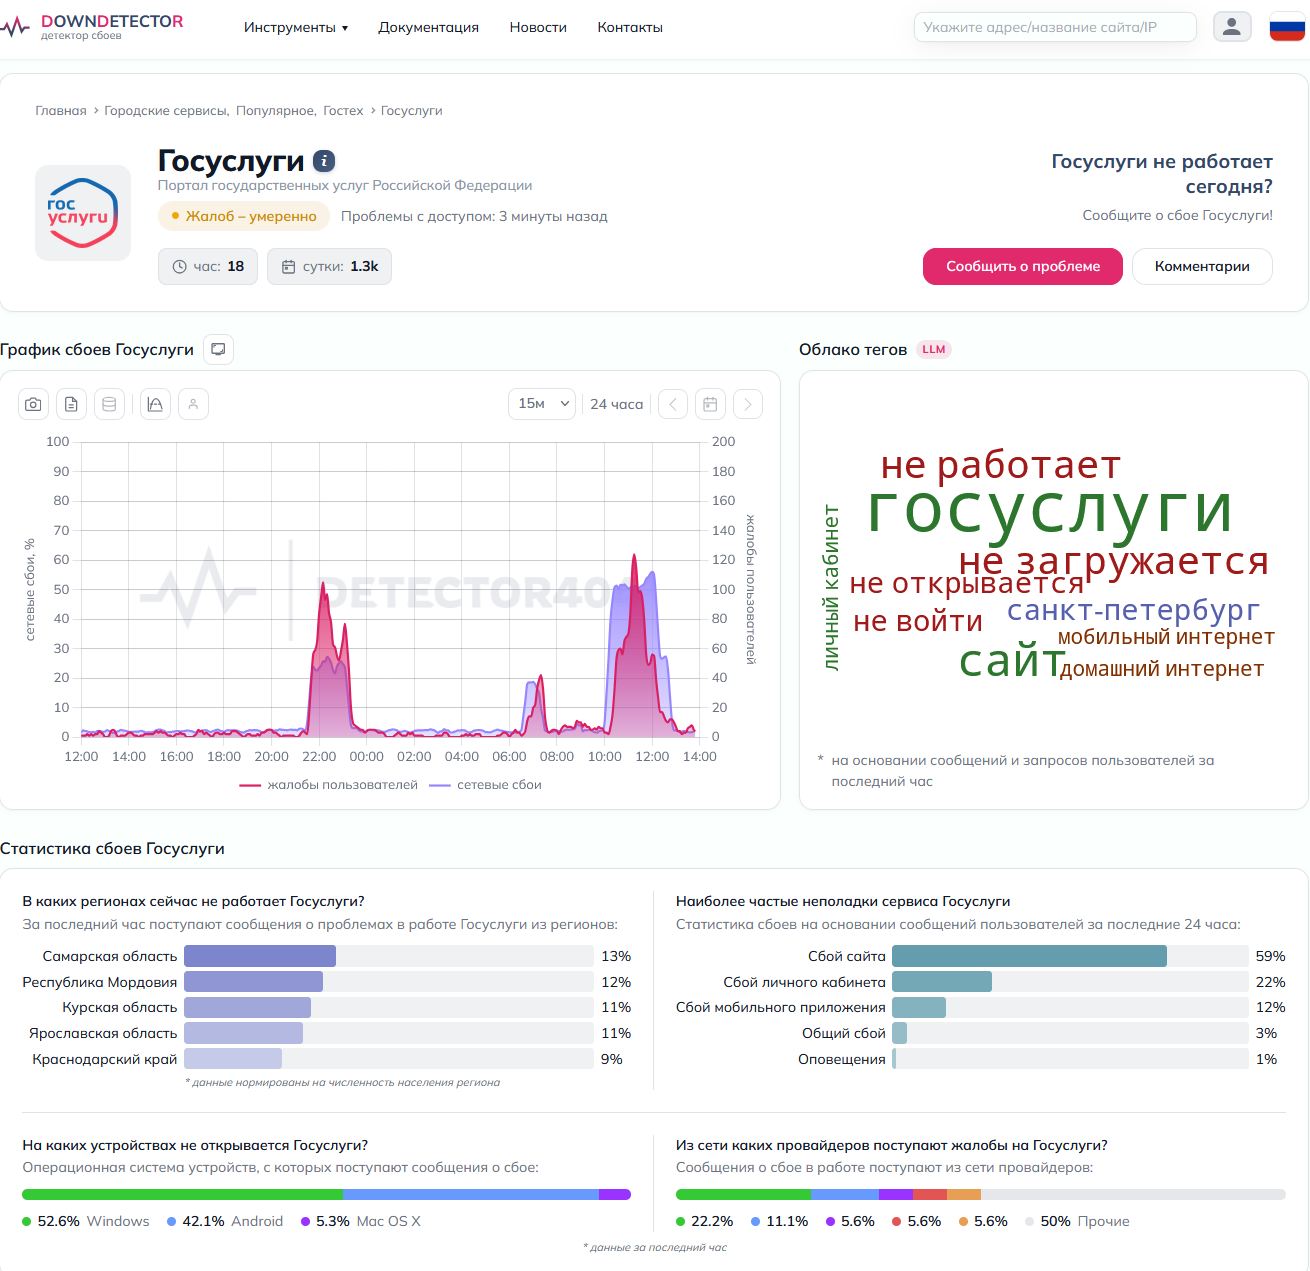Open the calendar date picker icon
The height and width of the screenshot is (1271, 1310).
pyautogui.click(x=710, y=404)
